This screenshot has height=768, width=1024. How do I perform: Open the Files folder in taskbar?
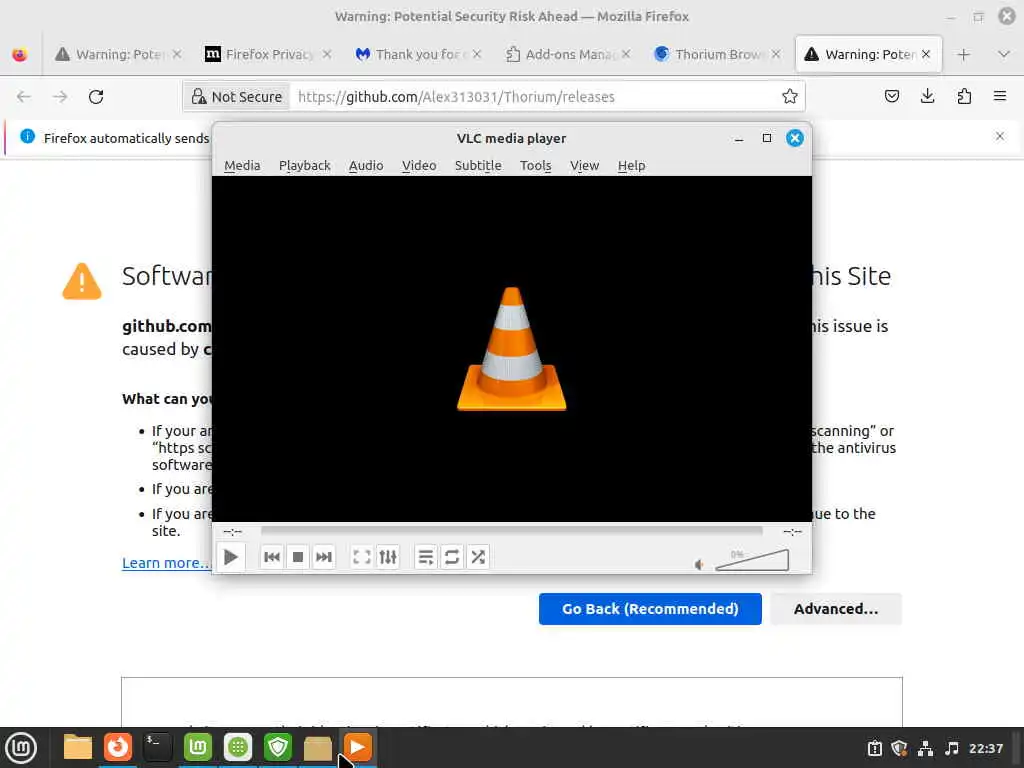(x=78, y=748)
